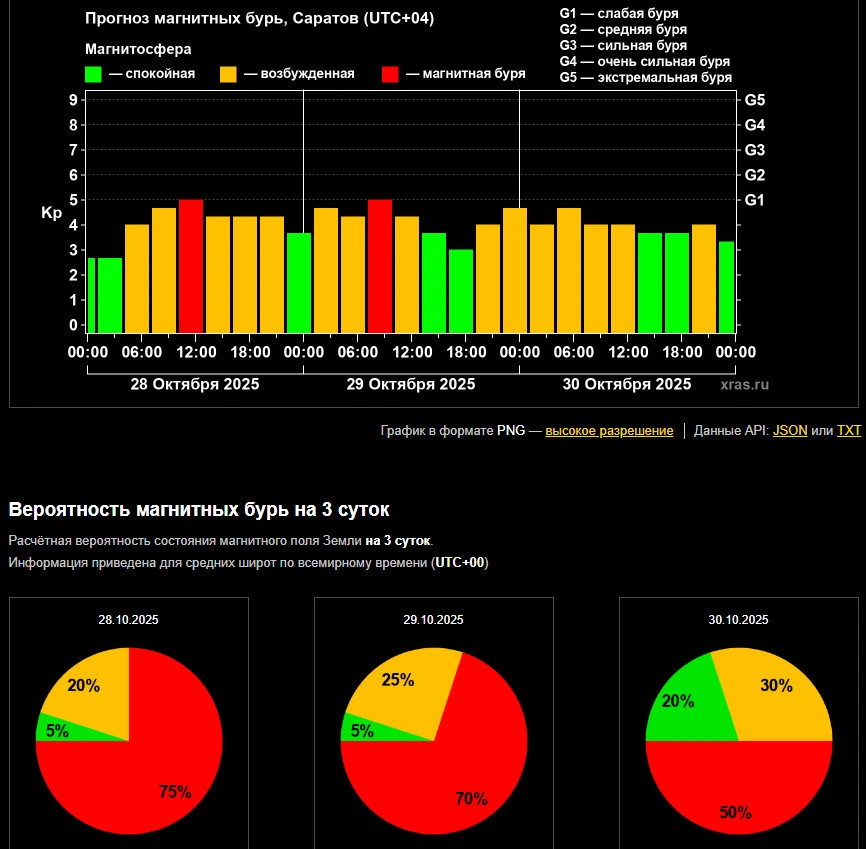Screen dimensions: 866x849
Task: Open the 'высокое разрешение' PNG link
Action: (x=609, y=431)
